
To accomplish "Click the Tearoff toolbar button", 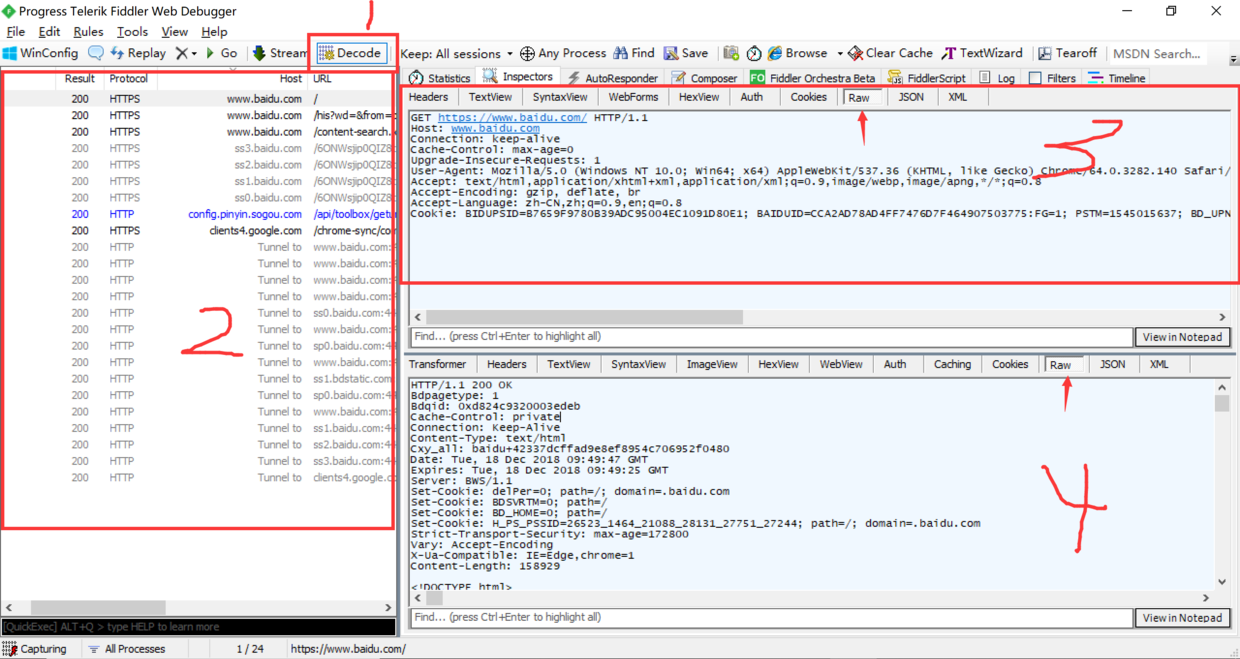I will (x=1067, y=53).
